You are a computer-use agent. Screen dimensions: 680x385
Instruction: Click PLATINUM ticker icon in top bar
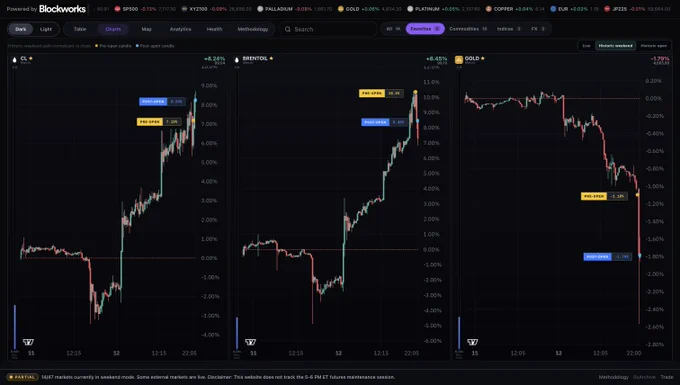pyautogui.click(x=410, y=9)
